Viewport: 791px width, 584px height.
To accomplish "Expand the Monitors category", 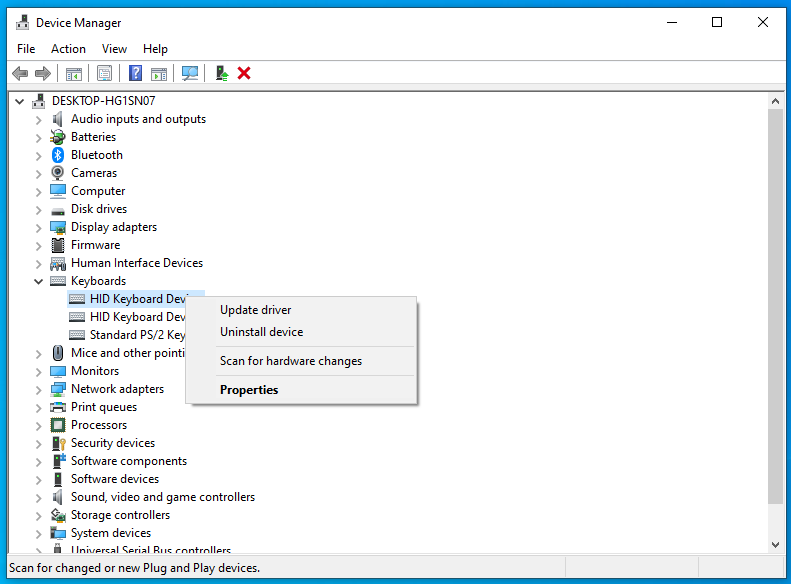I will [x=39, y=372].
